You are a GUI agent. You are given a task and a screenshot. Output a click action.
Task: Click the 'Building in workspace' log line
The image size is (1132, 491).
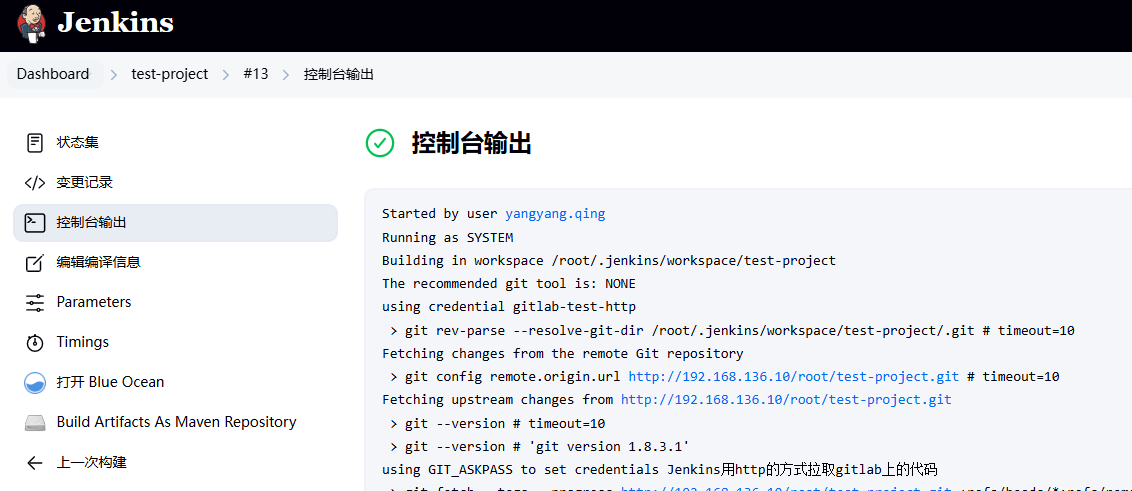(609, 261)
